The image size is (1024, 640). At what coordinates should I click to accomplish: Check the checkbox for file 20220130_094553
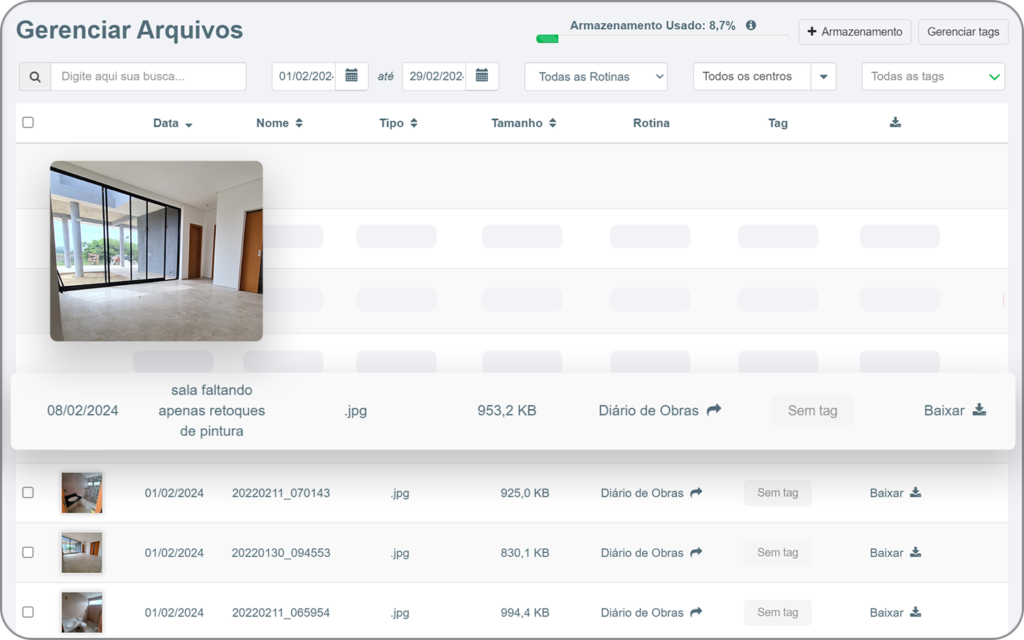28,552
